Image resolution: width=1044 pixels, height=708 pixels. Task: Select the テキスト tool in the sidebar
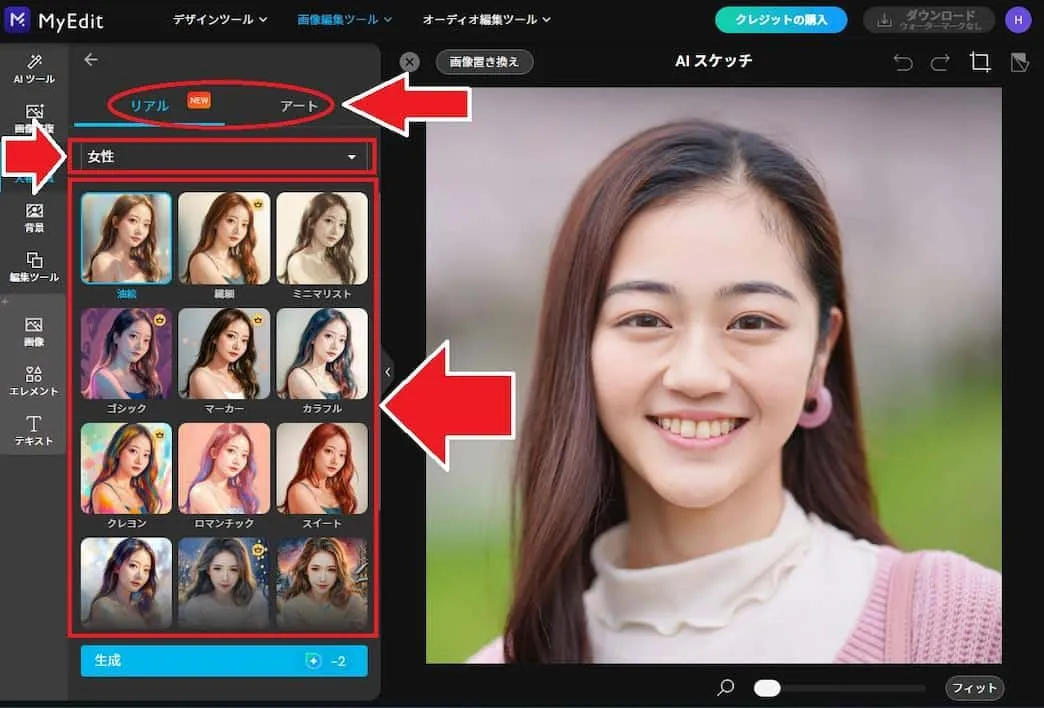[x=33, y=430]
